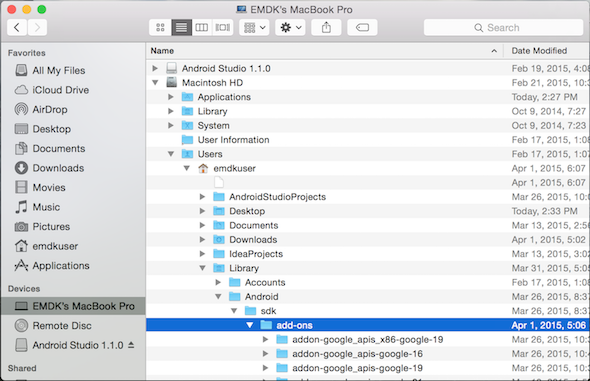Eject Android Studio 1.1.0 disk
The width and height of the screenshot is (590, 381).
pyautogui.click(x=131, y=345)
